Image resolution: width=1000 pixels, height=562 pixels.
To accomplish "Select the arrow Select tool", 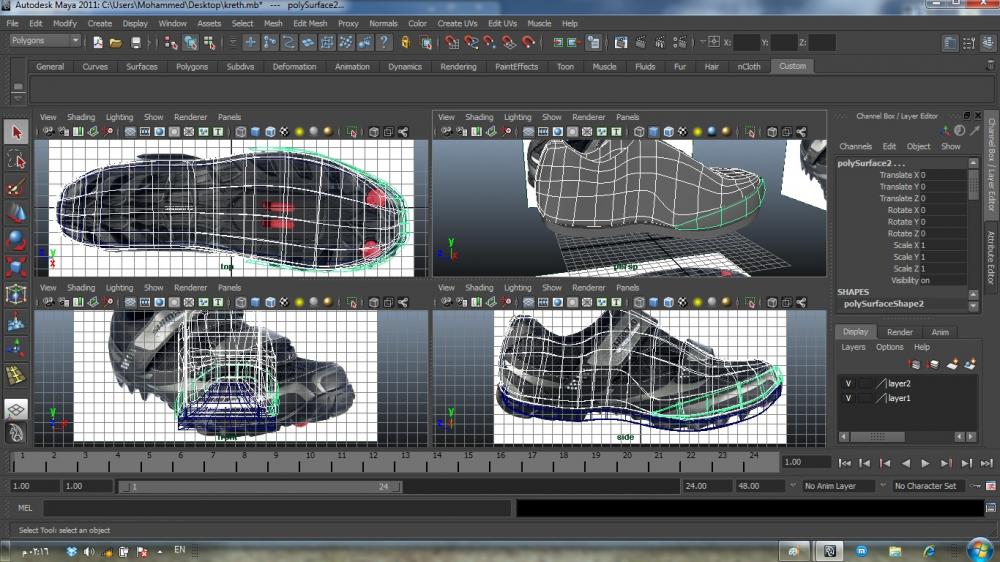I will (x=16, y=132).
